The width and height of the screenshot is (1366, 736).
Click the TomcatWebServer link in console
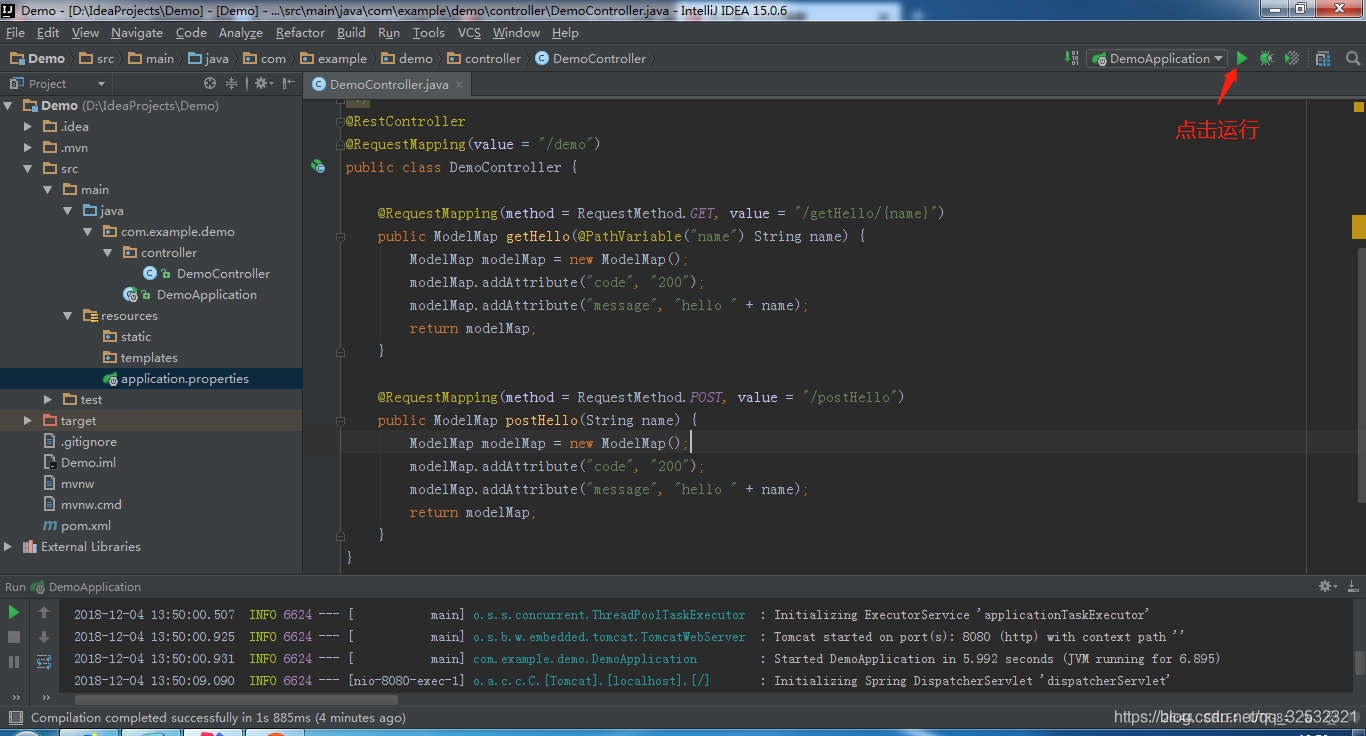point(609,636)
